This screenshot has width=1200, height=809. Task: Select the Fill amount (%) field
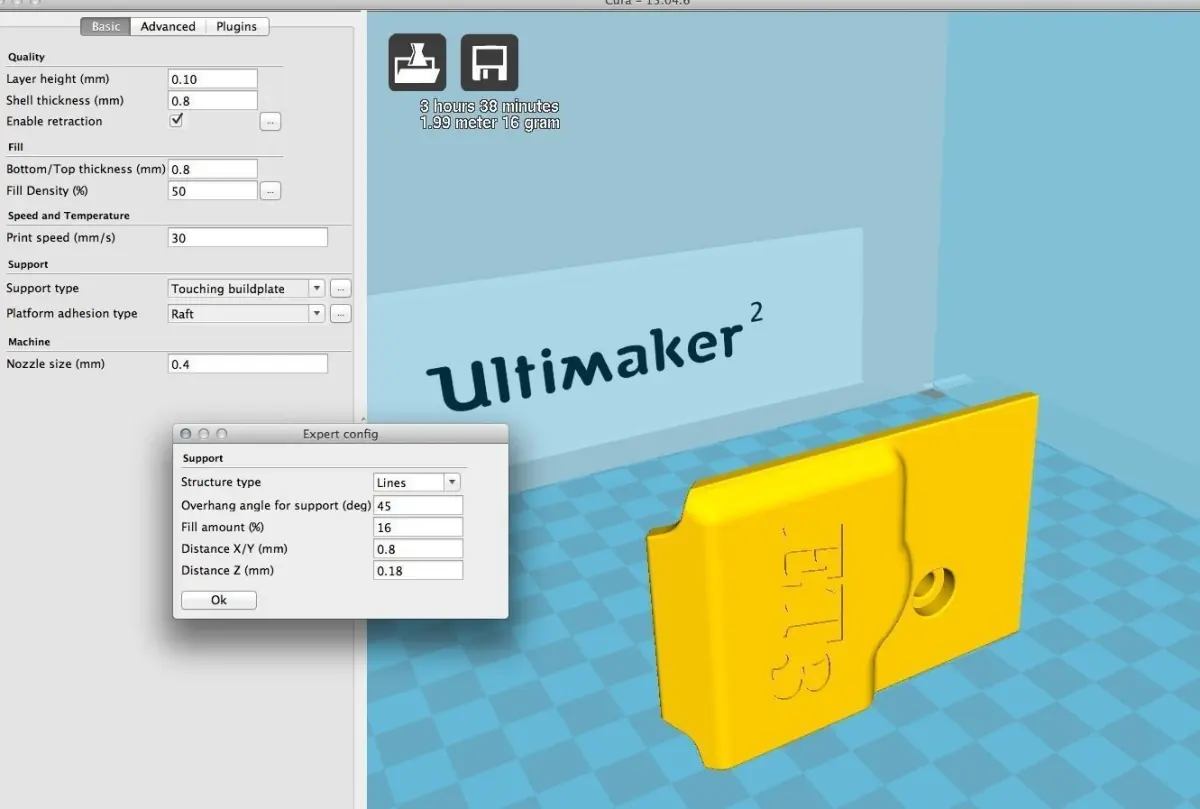coord(418,527)
